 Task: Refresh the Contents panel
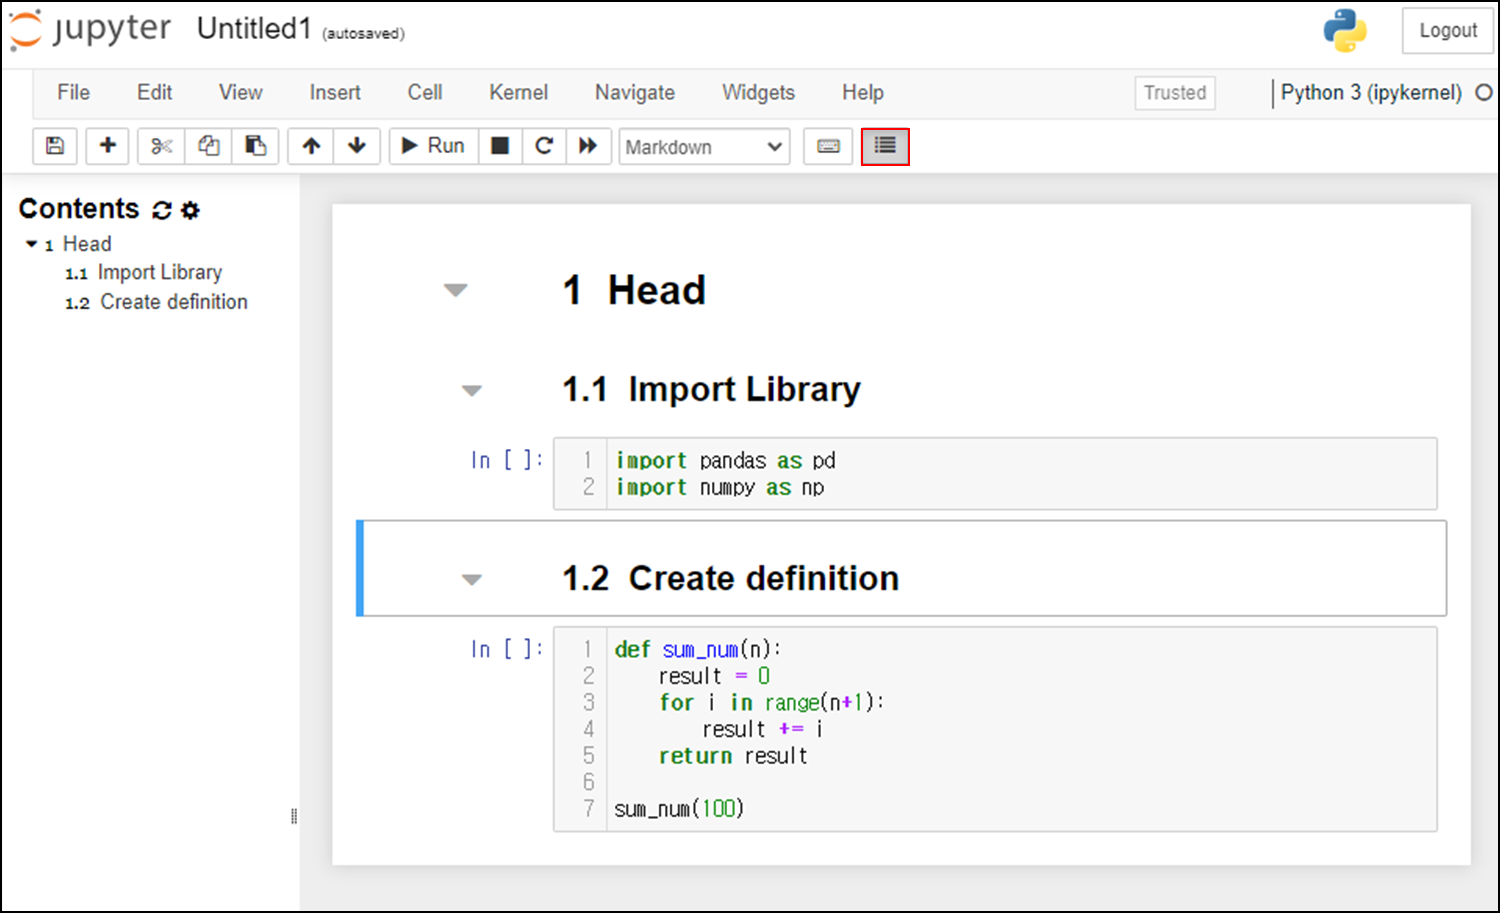tap(161, 210)
